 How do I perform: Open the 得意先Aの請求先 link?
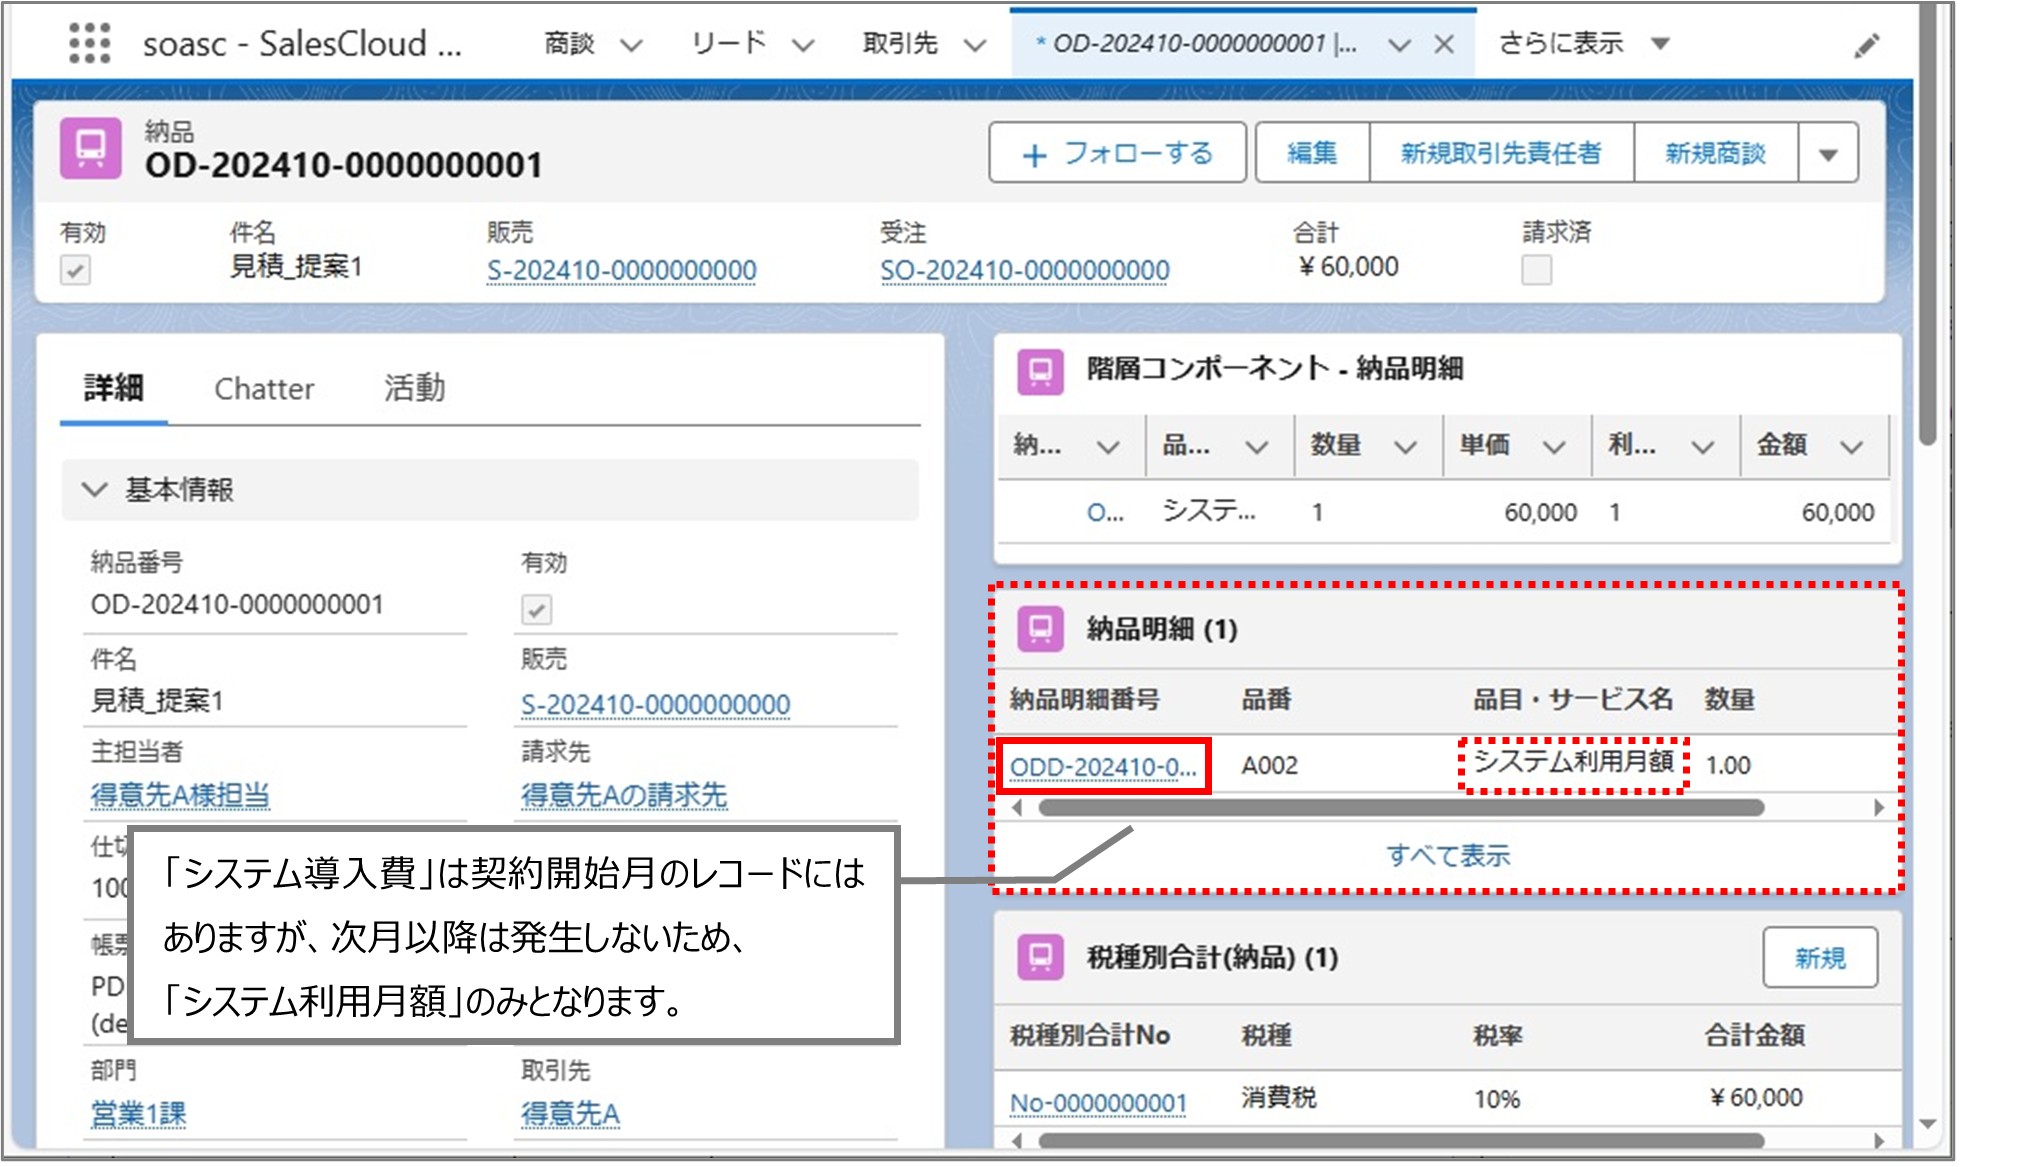624,796
